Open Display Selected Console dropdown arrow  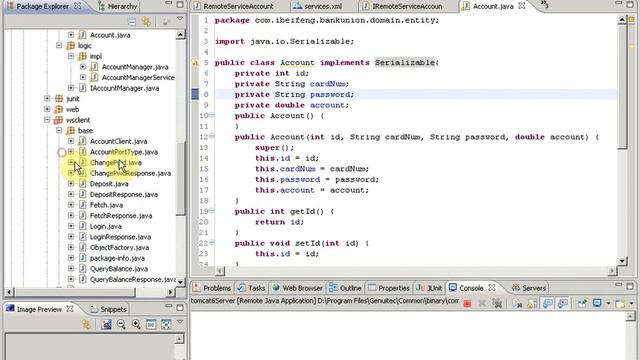click(x=608, y=304)
